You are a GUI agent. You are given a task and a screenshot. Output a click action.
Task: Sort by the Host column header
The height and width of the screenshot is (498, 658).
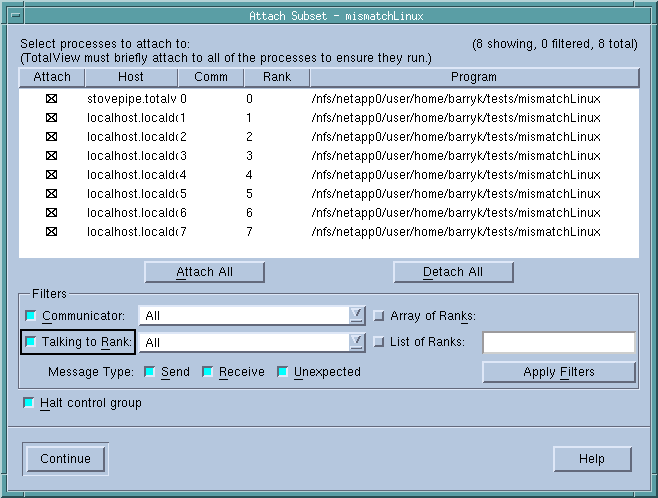tap(132, 77)
